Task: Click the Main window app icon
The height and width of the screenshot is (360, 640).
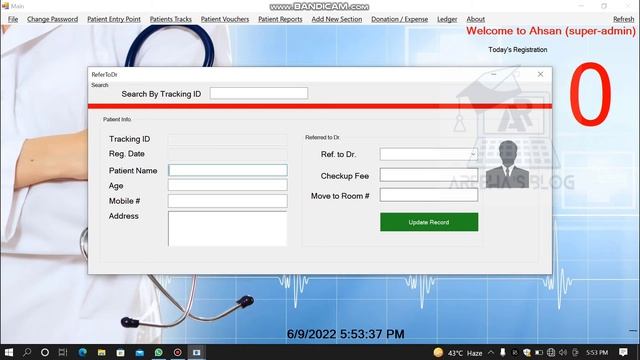Action: pos(5,6)
